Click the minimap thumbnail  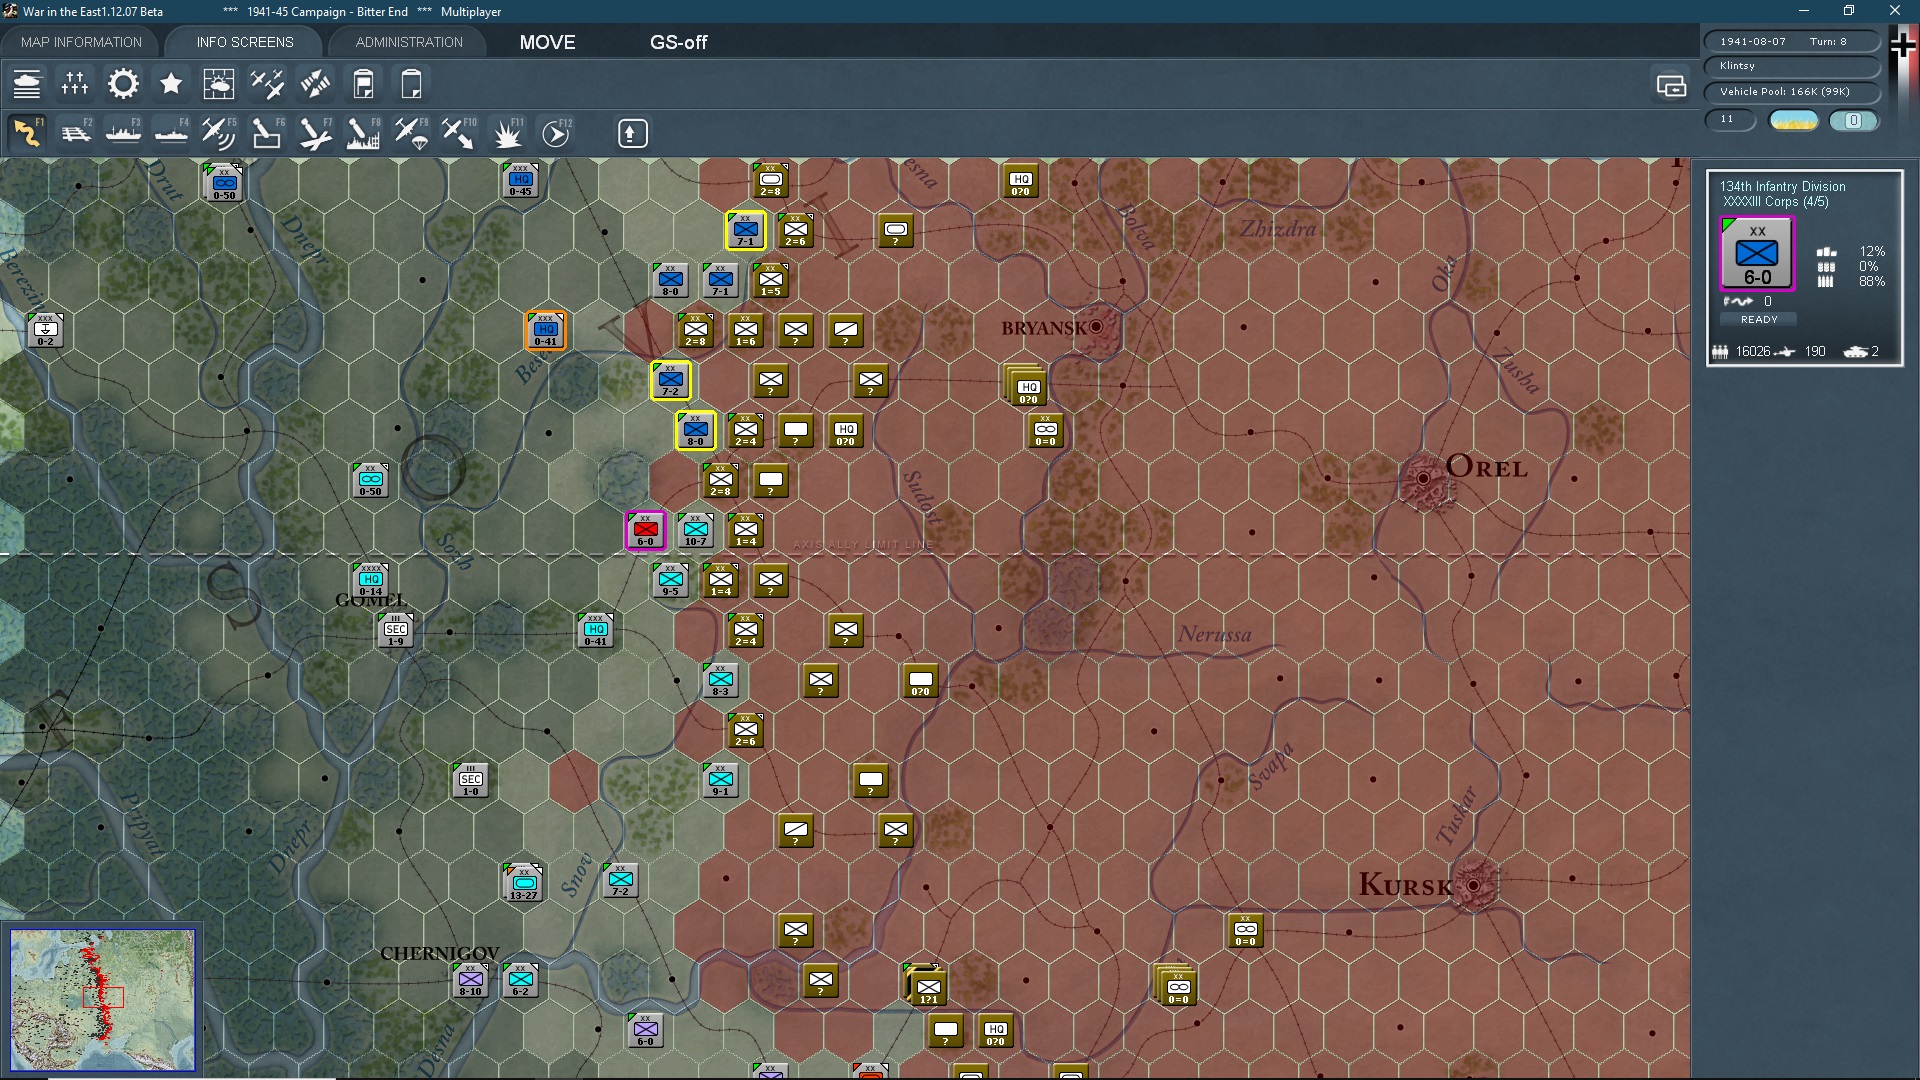(103, 999)
